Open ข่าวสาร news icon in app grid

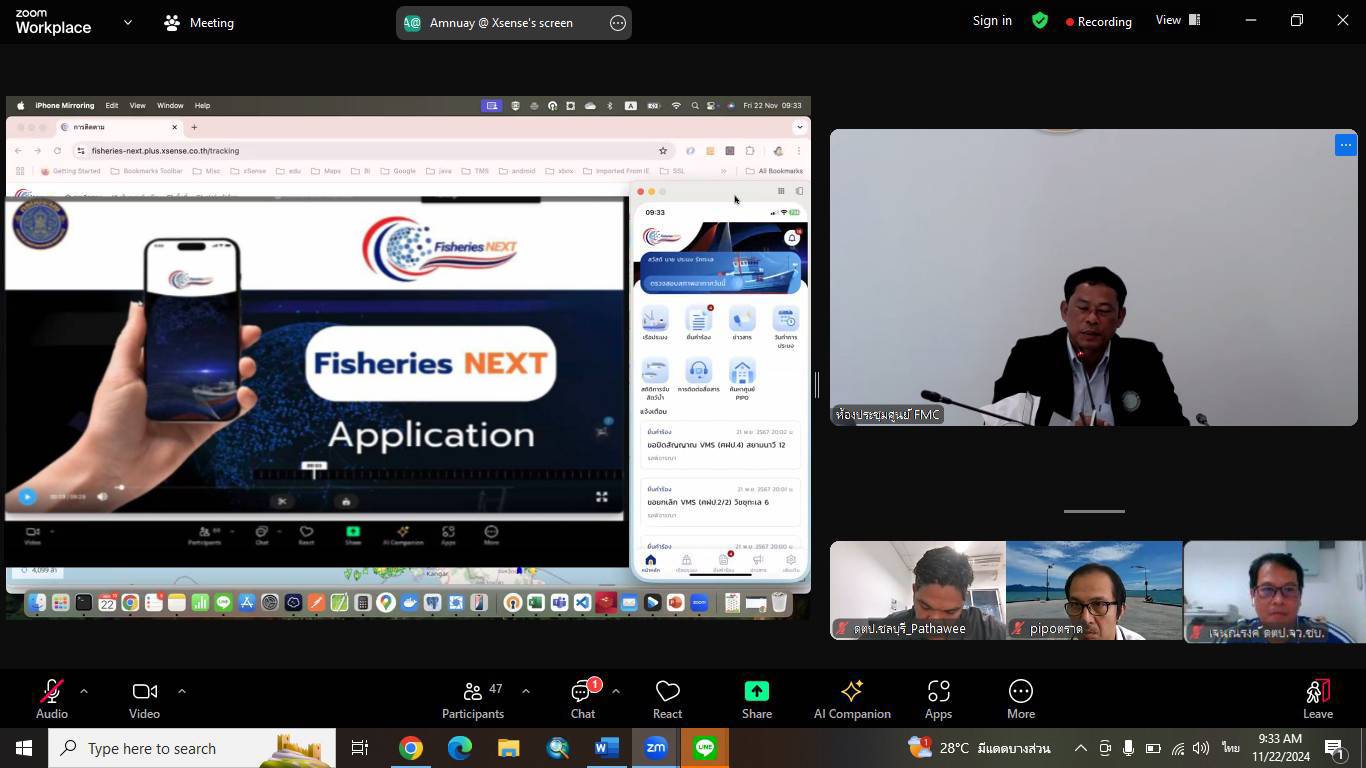[742, 324]
